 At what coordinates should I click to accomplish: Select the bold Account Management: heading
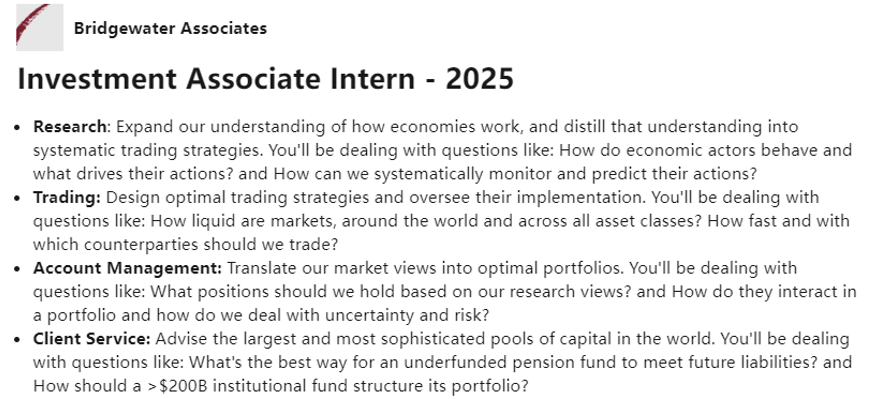[x=128, y=269]
